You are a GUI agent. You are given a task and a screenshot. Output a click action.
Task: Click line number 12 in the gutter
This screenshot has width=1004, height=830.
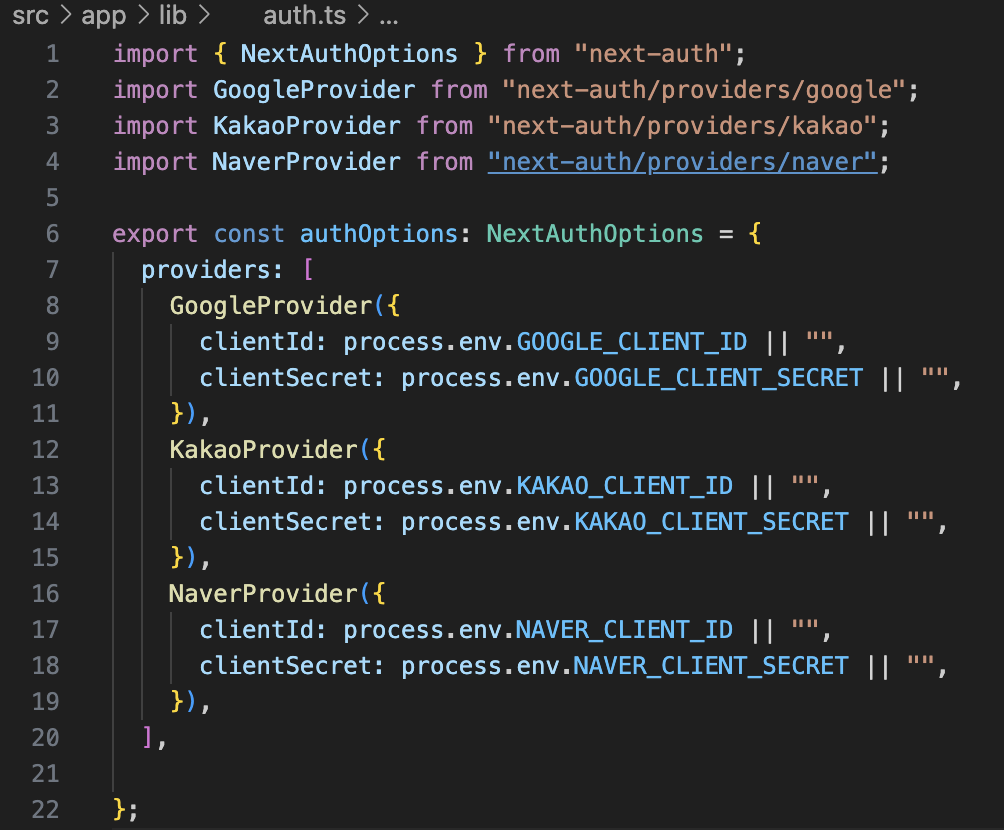click(45, 450)
